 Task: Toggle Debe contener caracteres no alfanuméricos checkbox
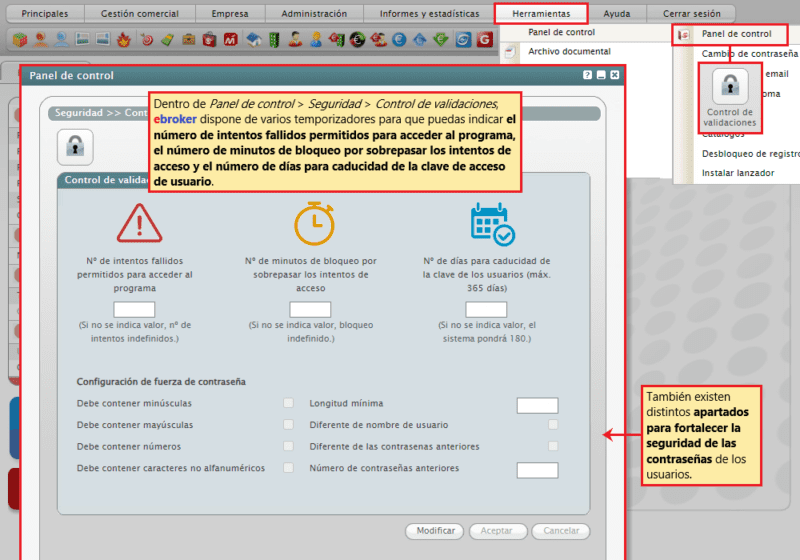[x=288, y=467]
